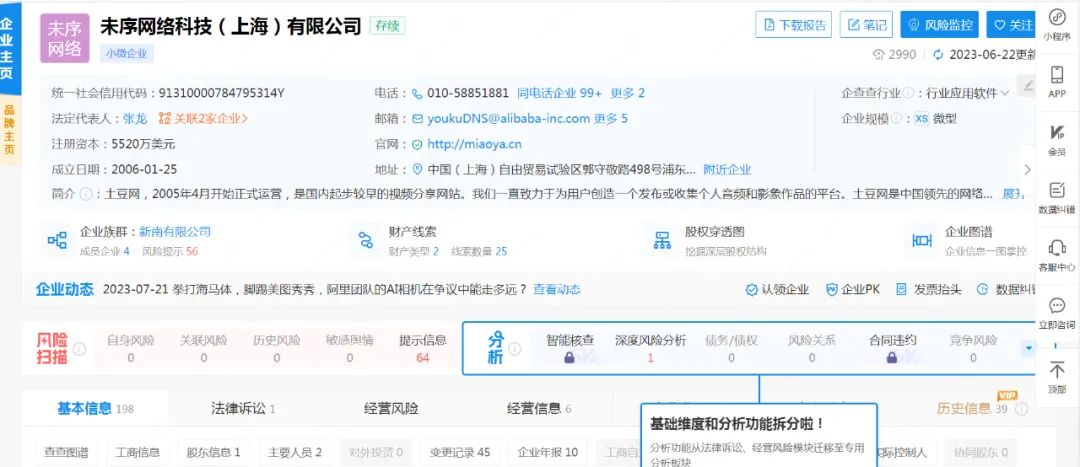Viewport: 1080px width, 467px height.
Task: Switch to the 品牌主页 side tab
Action: click(9, 130)
